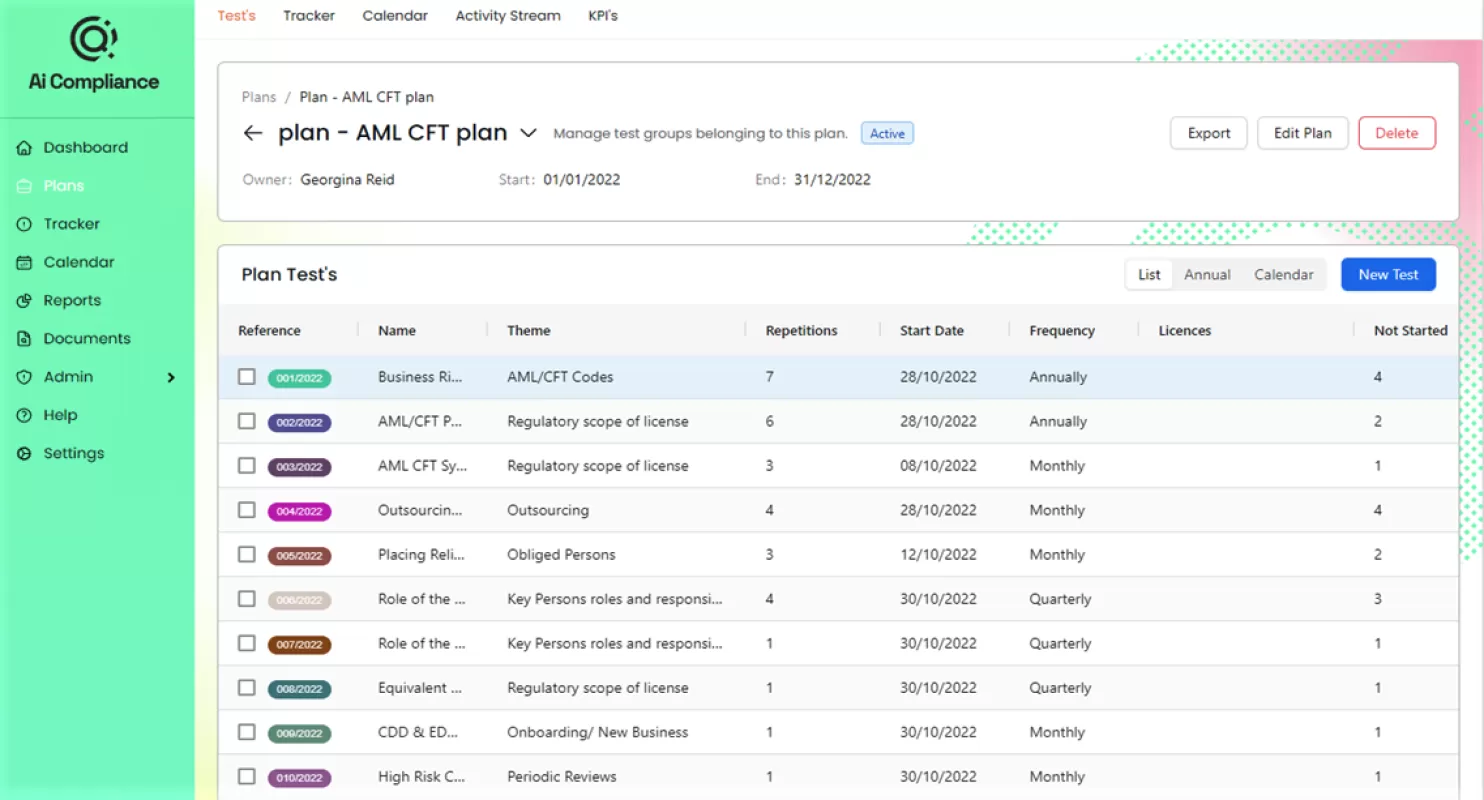Image resolution: width=1484 pixels, height=800 pixels.
Task: Open Dashboard via its home icon
Action: (x=25, y=148)
